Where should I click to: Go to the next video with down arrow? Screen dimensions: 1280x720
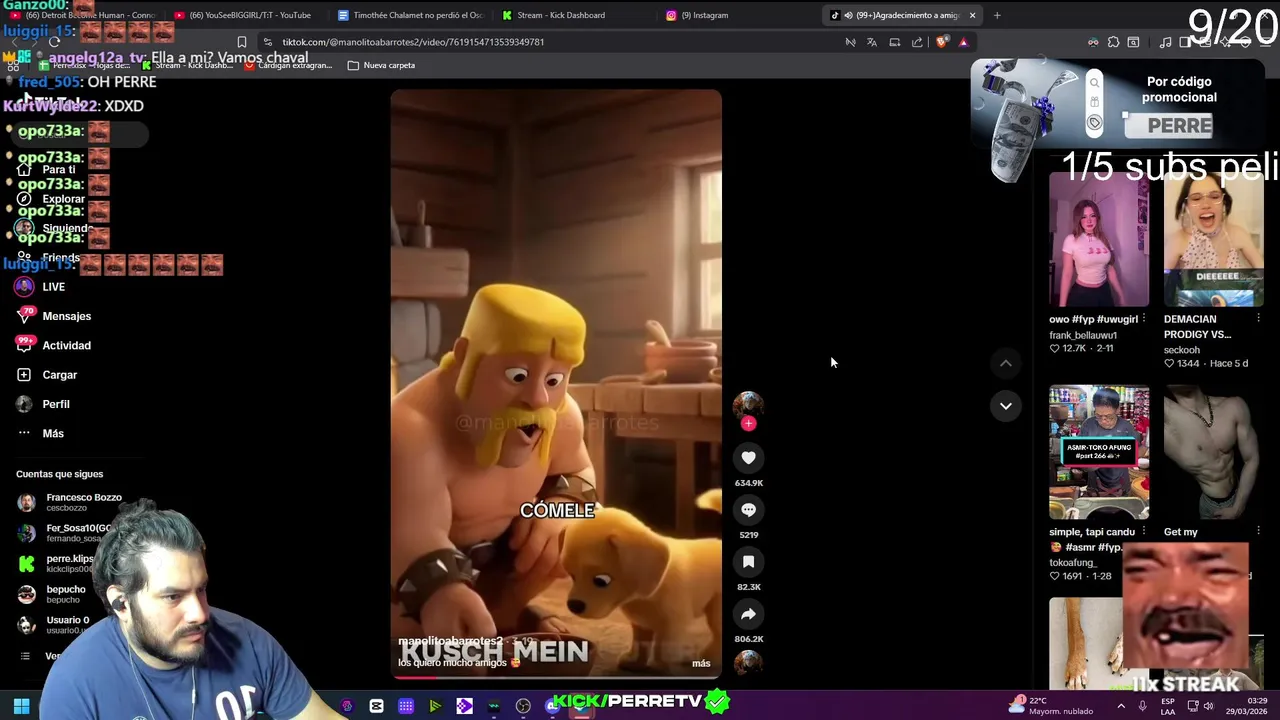point(1005,405)
